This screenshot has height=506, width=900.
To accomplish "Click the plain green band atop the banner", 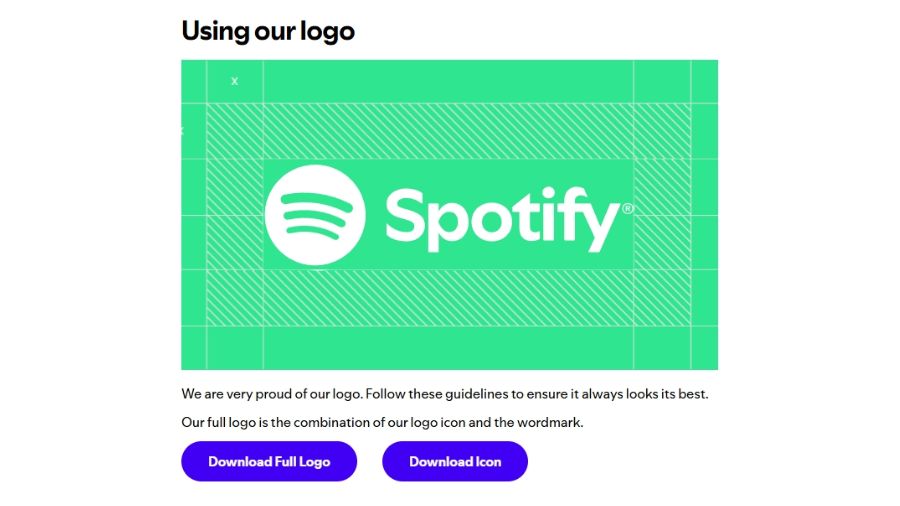I will [449, 81].
